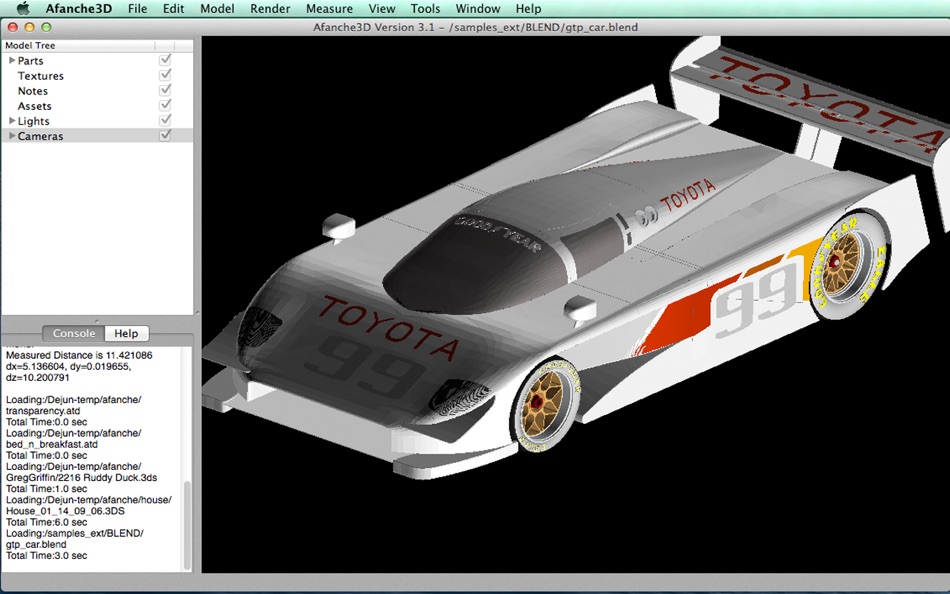The image size is (950, 594).
Task: Click the console panel scrollbar thumb
Action: point(187,524)
